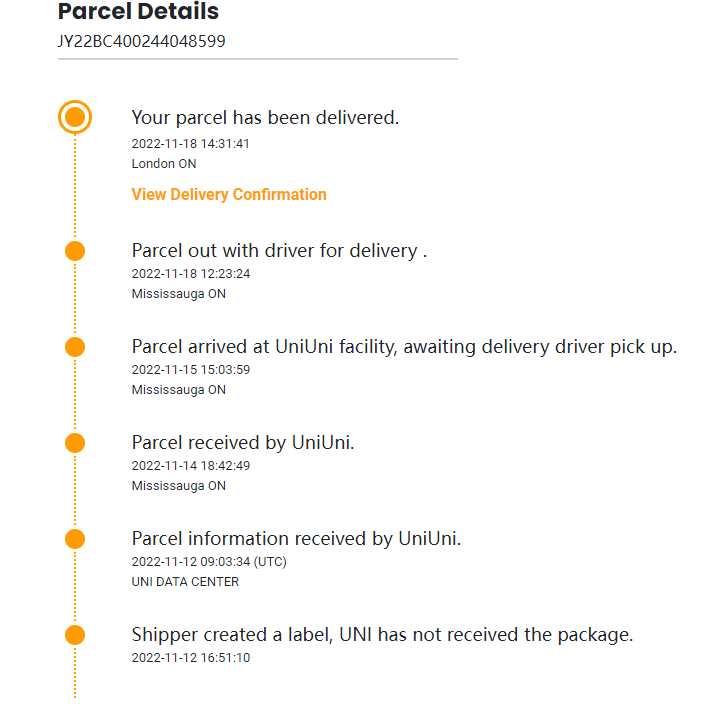
Task: Click the Parcel received by UniUni dot
Action: [x=75, y=443]
